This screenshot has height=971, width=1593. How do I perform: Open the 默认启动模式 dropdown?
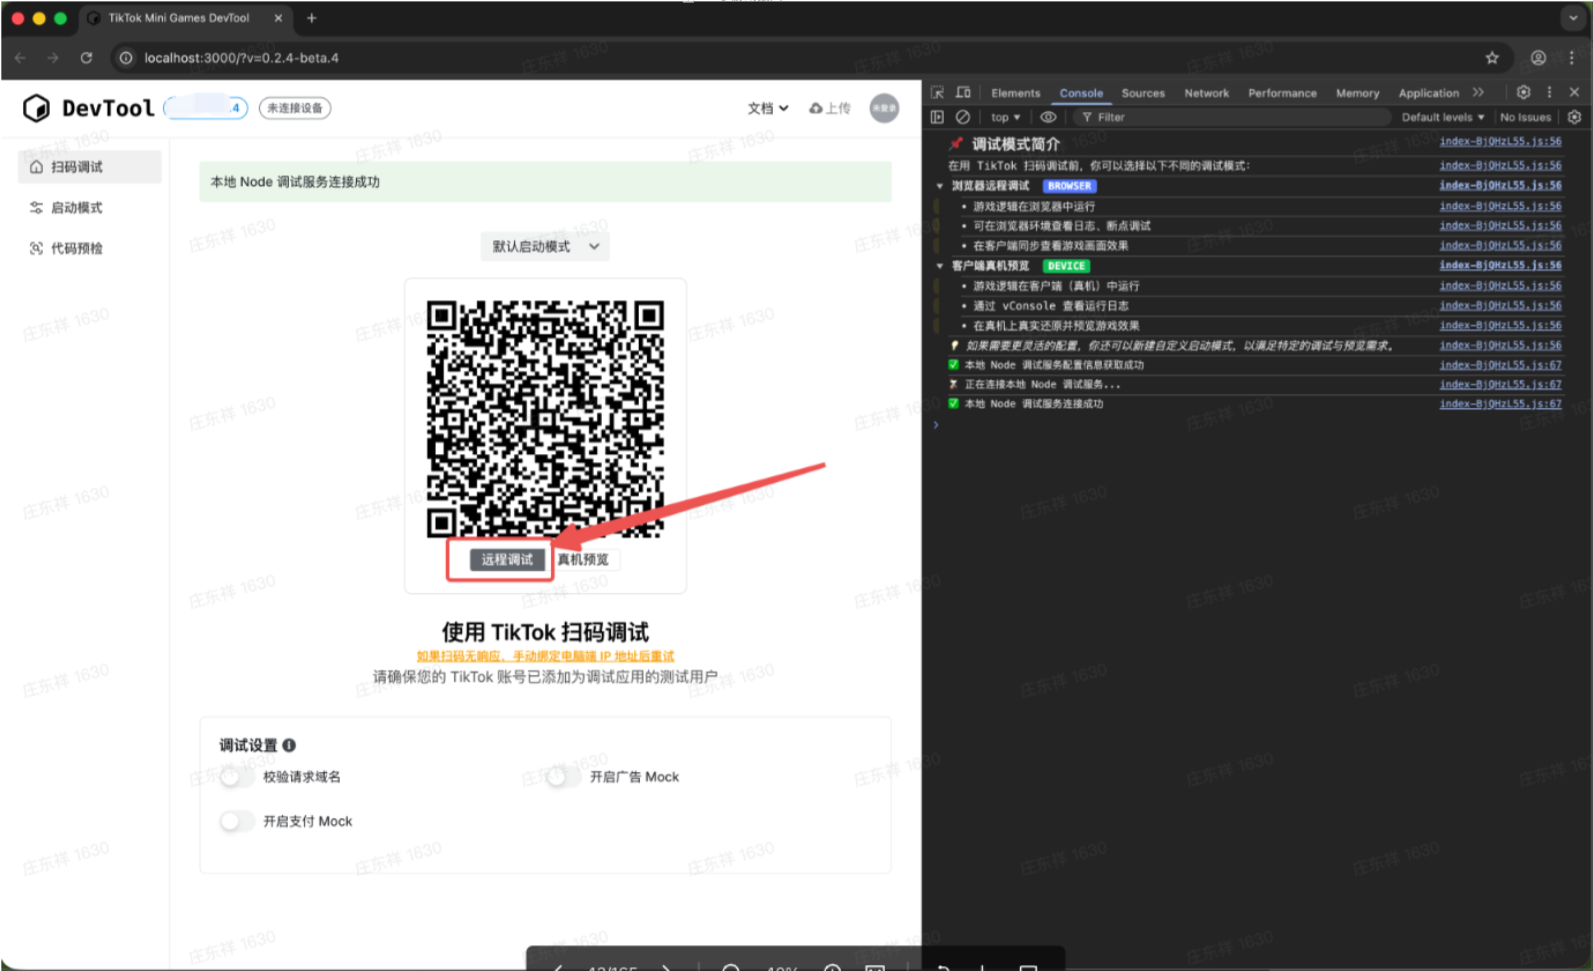tap(545, 246)
